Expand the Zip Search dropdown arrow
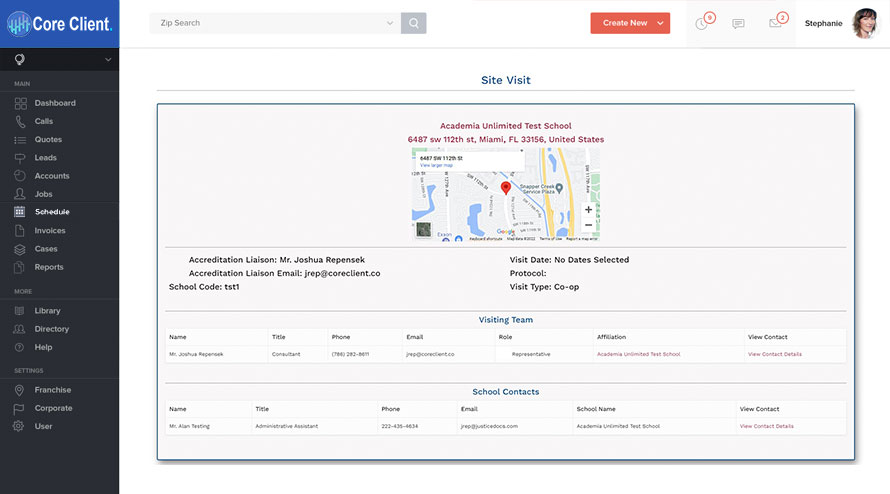This screenshot has width=890, height=494. (390, 23)
